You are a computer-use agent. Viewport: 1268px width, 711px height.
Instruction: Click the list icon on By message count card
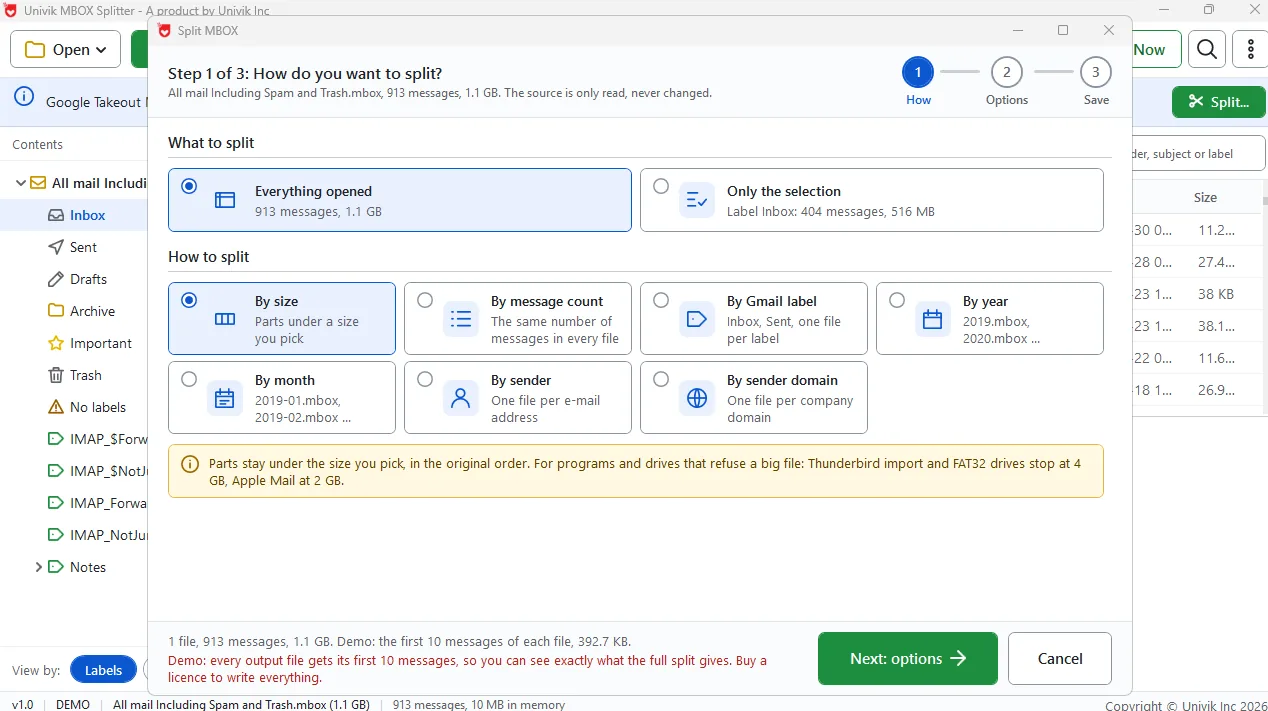(x=461, y=319)
